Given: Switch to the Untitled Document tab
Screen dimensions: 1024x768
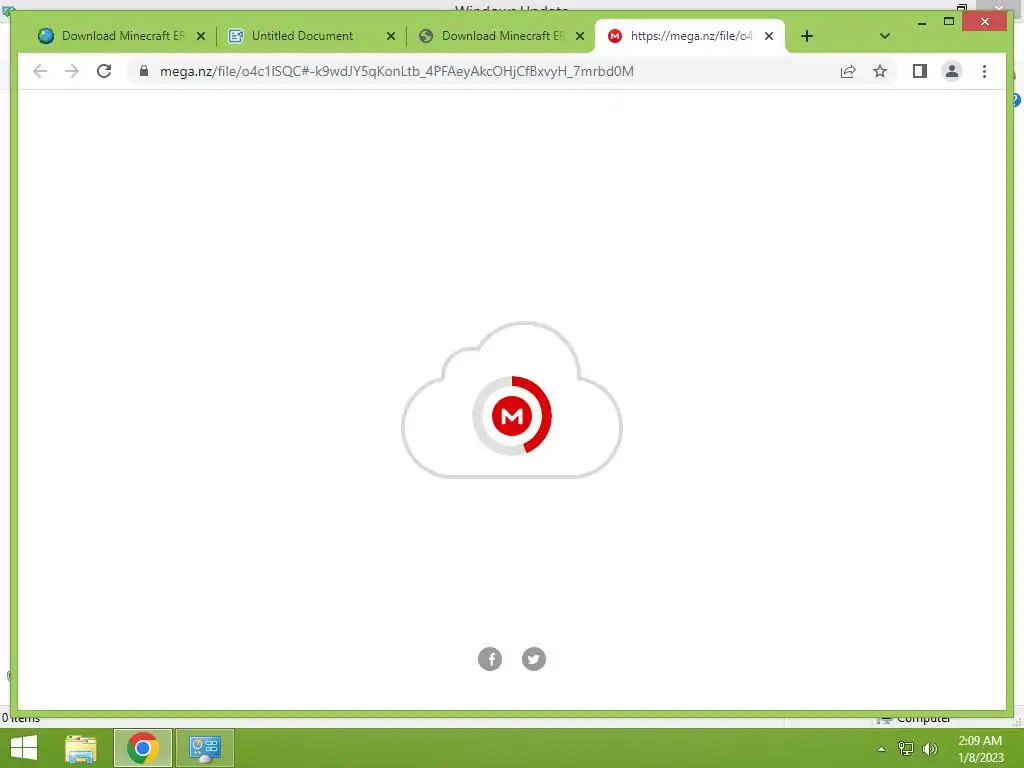Looking at the screenshot, I should pos(311,36).
